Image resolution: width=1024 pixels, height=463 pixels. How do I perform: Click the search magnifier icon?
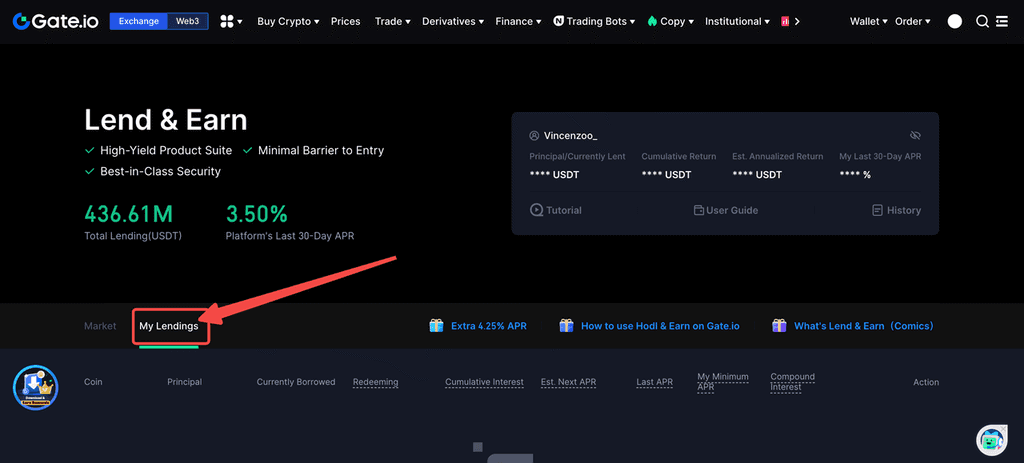point(982,21)
